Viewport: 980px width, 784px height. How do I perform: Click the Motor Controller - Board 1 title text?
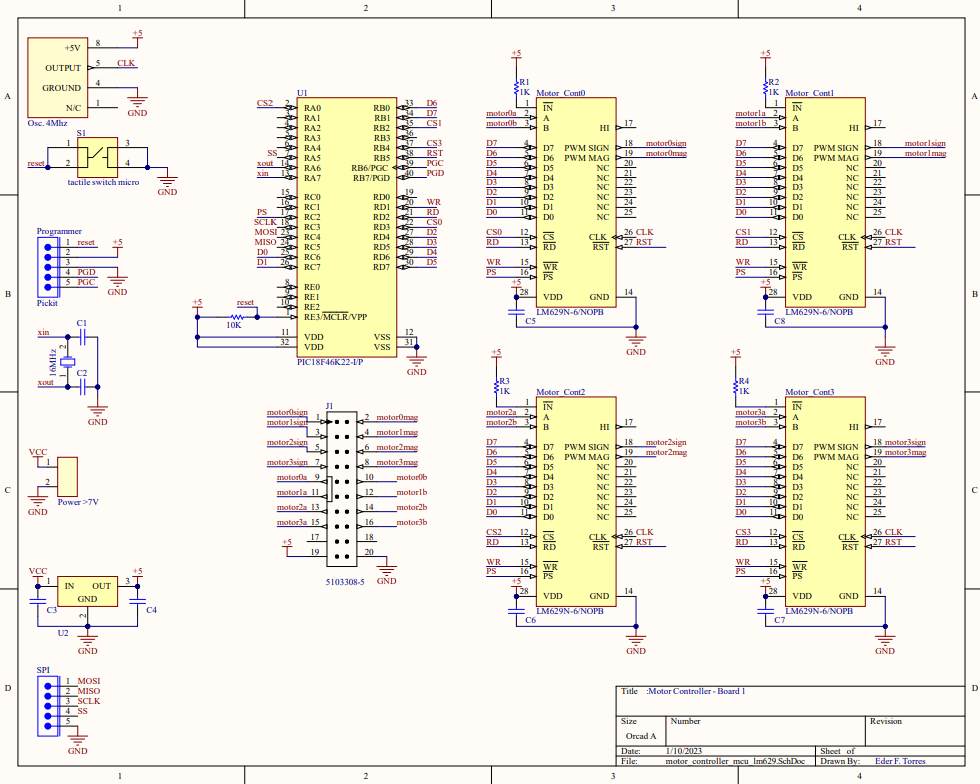[695, 691]
